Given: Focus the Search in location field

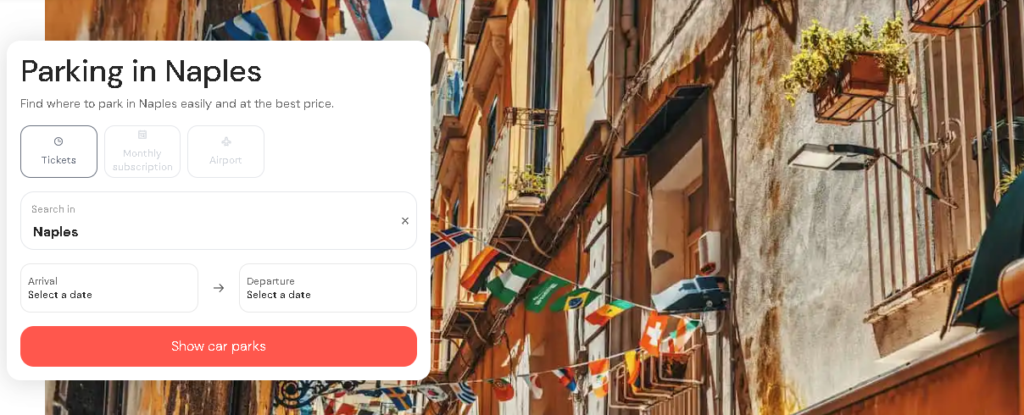Looking at the screenshot, I should pos(218,221).
